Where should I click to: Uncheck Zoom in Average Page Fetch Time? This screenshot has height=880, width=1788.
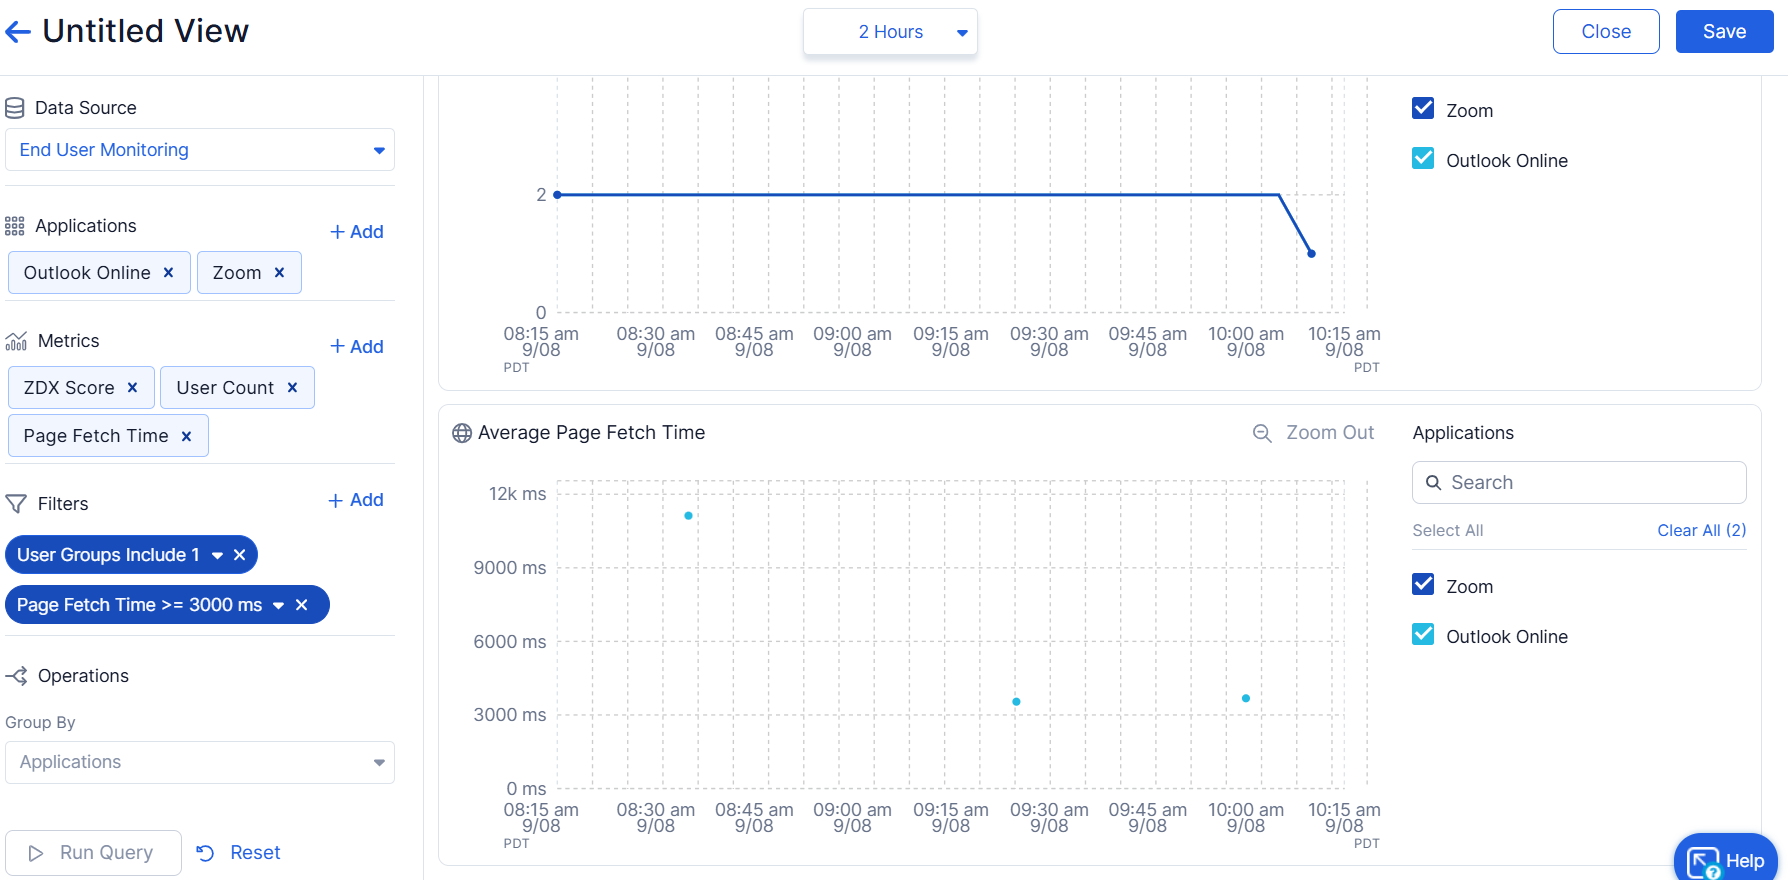click(1423, 585)
